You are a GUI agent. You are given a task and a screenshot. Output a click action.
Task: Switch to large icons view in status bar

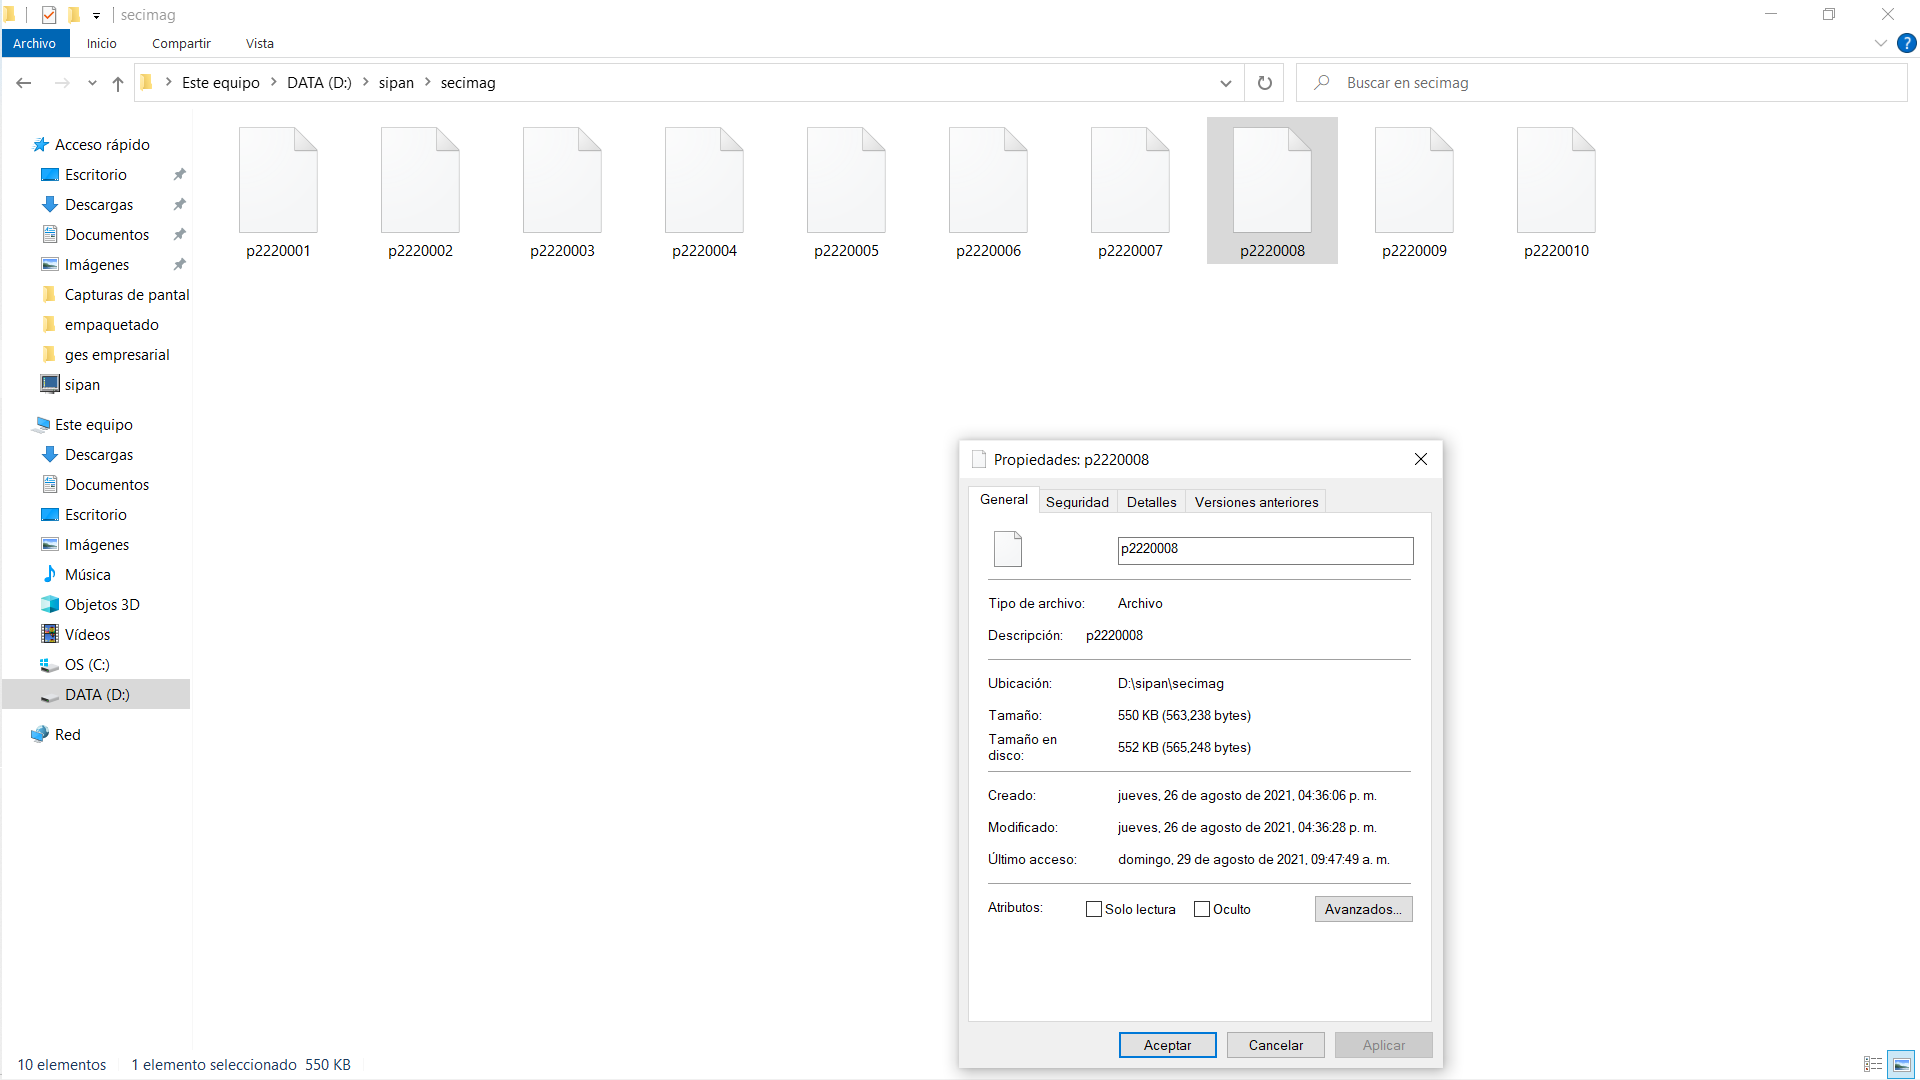pos(1901,1064)
